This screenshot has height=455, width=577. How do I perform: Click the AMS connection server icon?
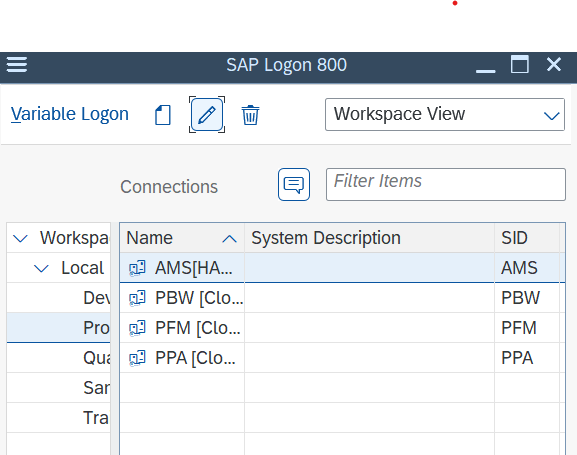click(x=137, y=268)
